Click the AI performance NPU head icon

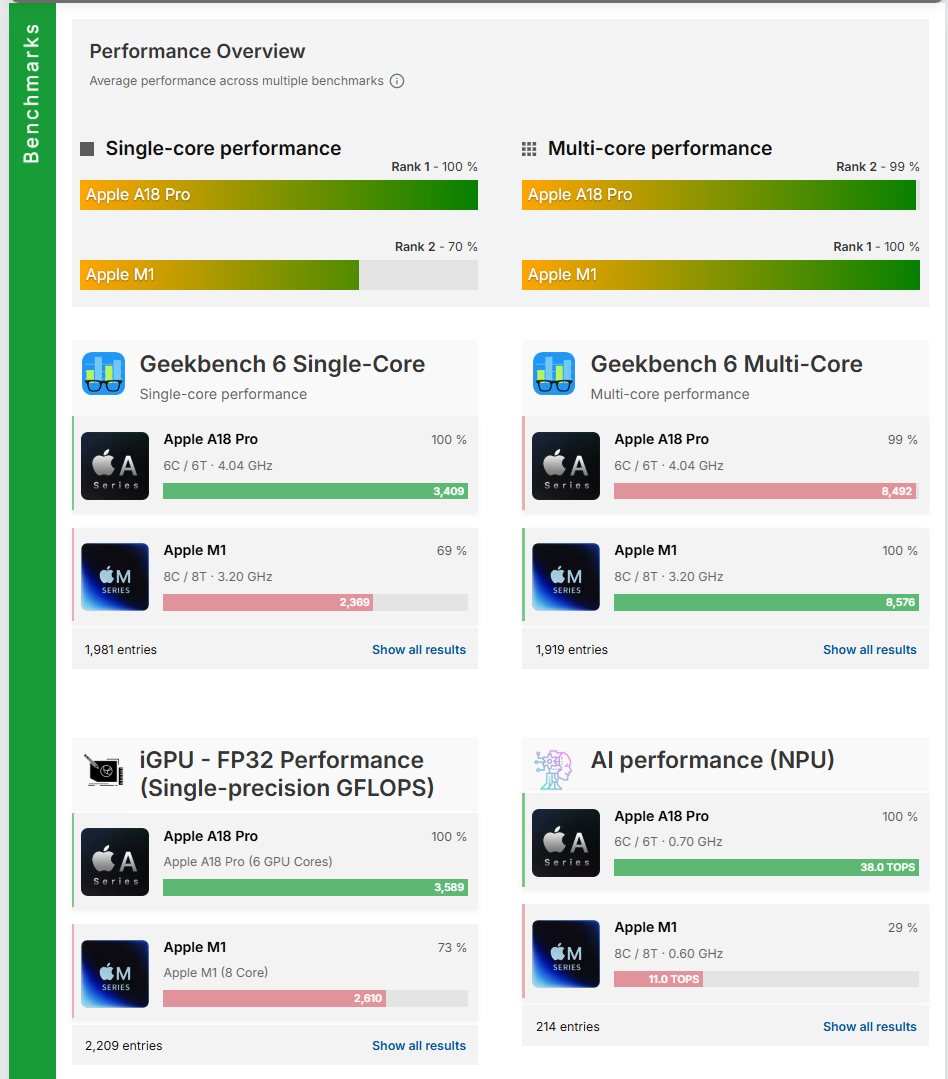click(554, 769)
